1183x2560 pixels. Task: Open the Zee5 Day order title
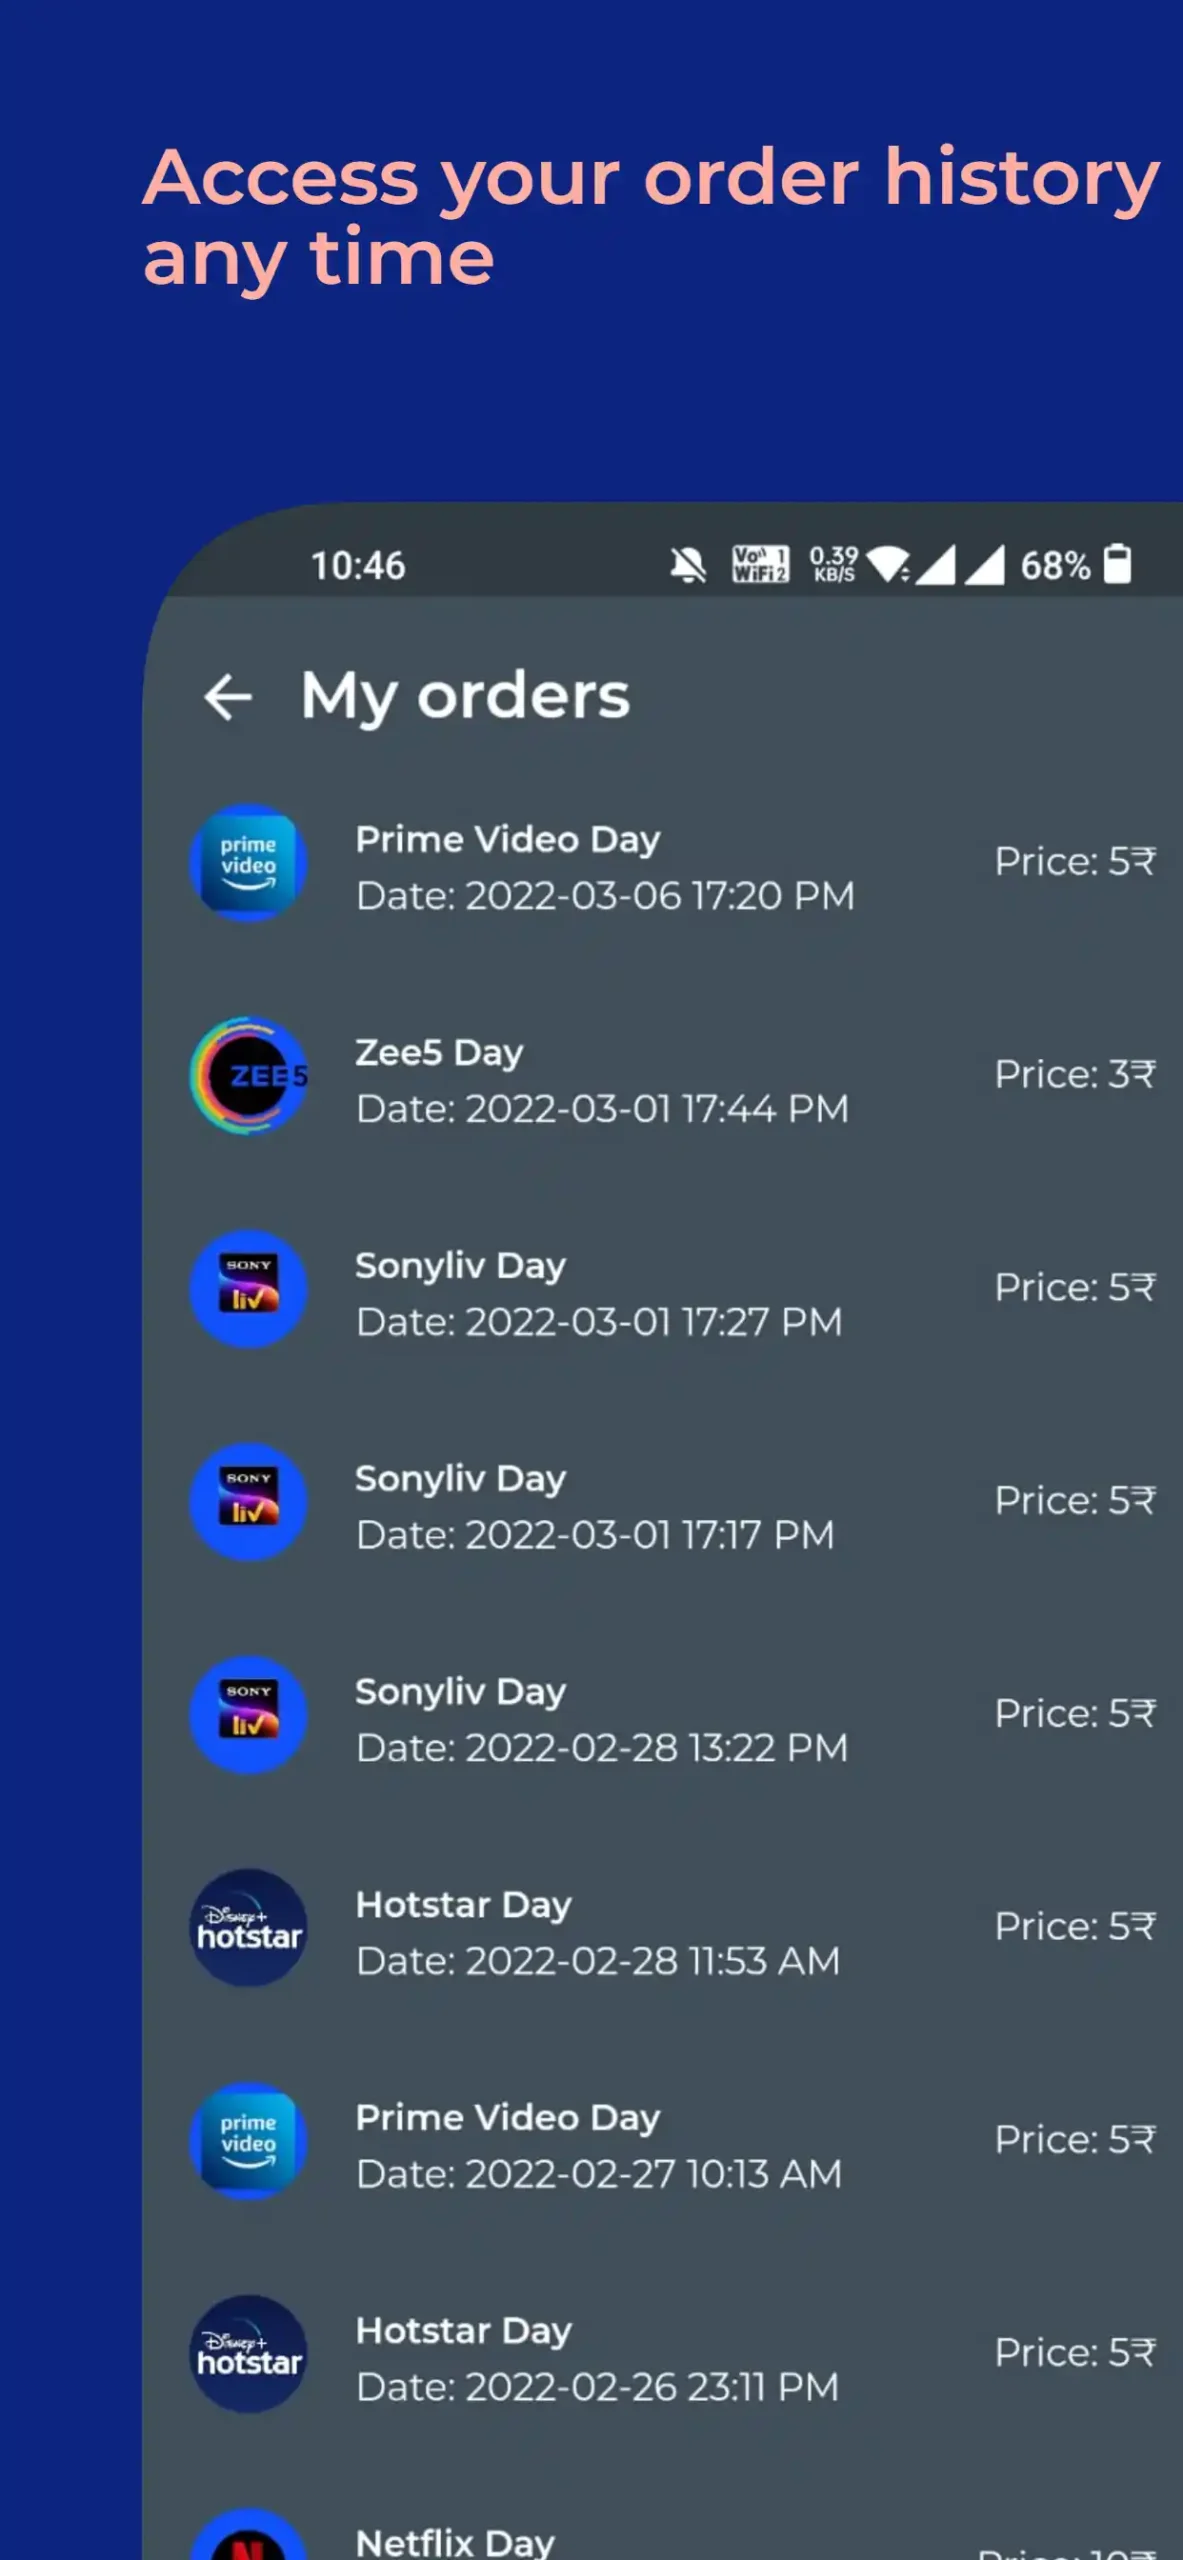(x=439, y=1053)
